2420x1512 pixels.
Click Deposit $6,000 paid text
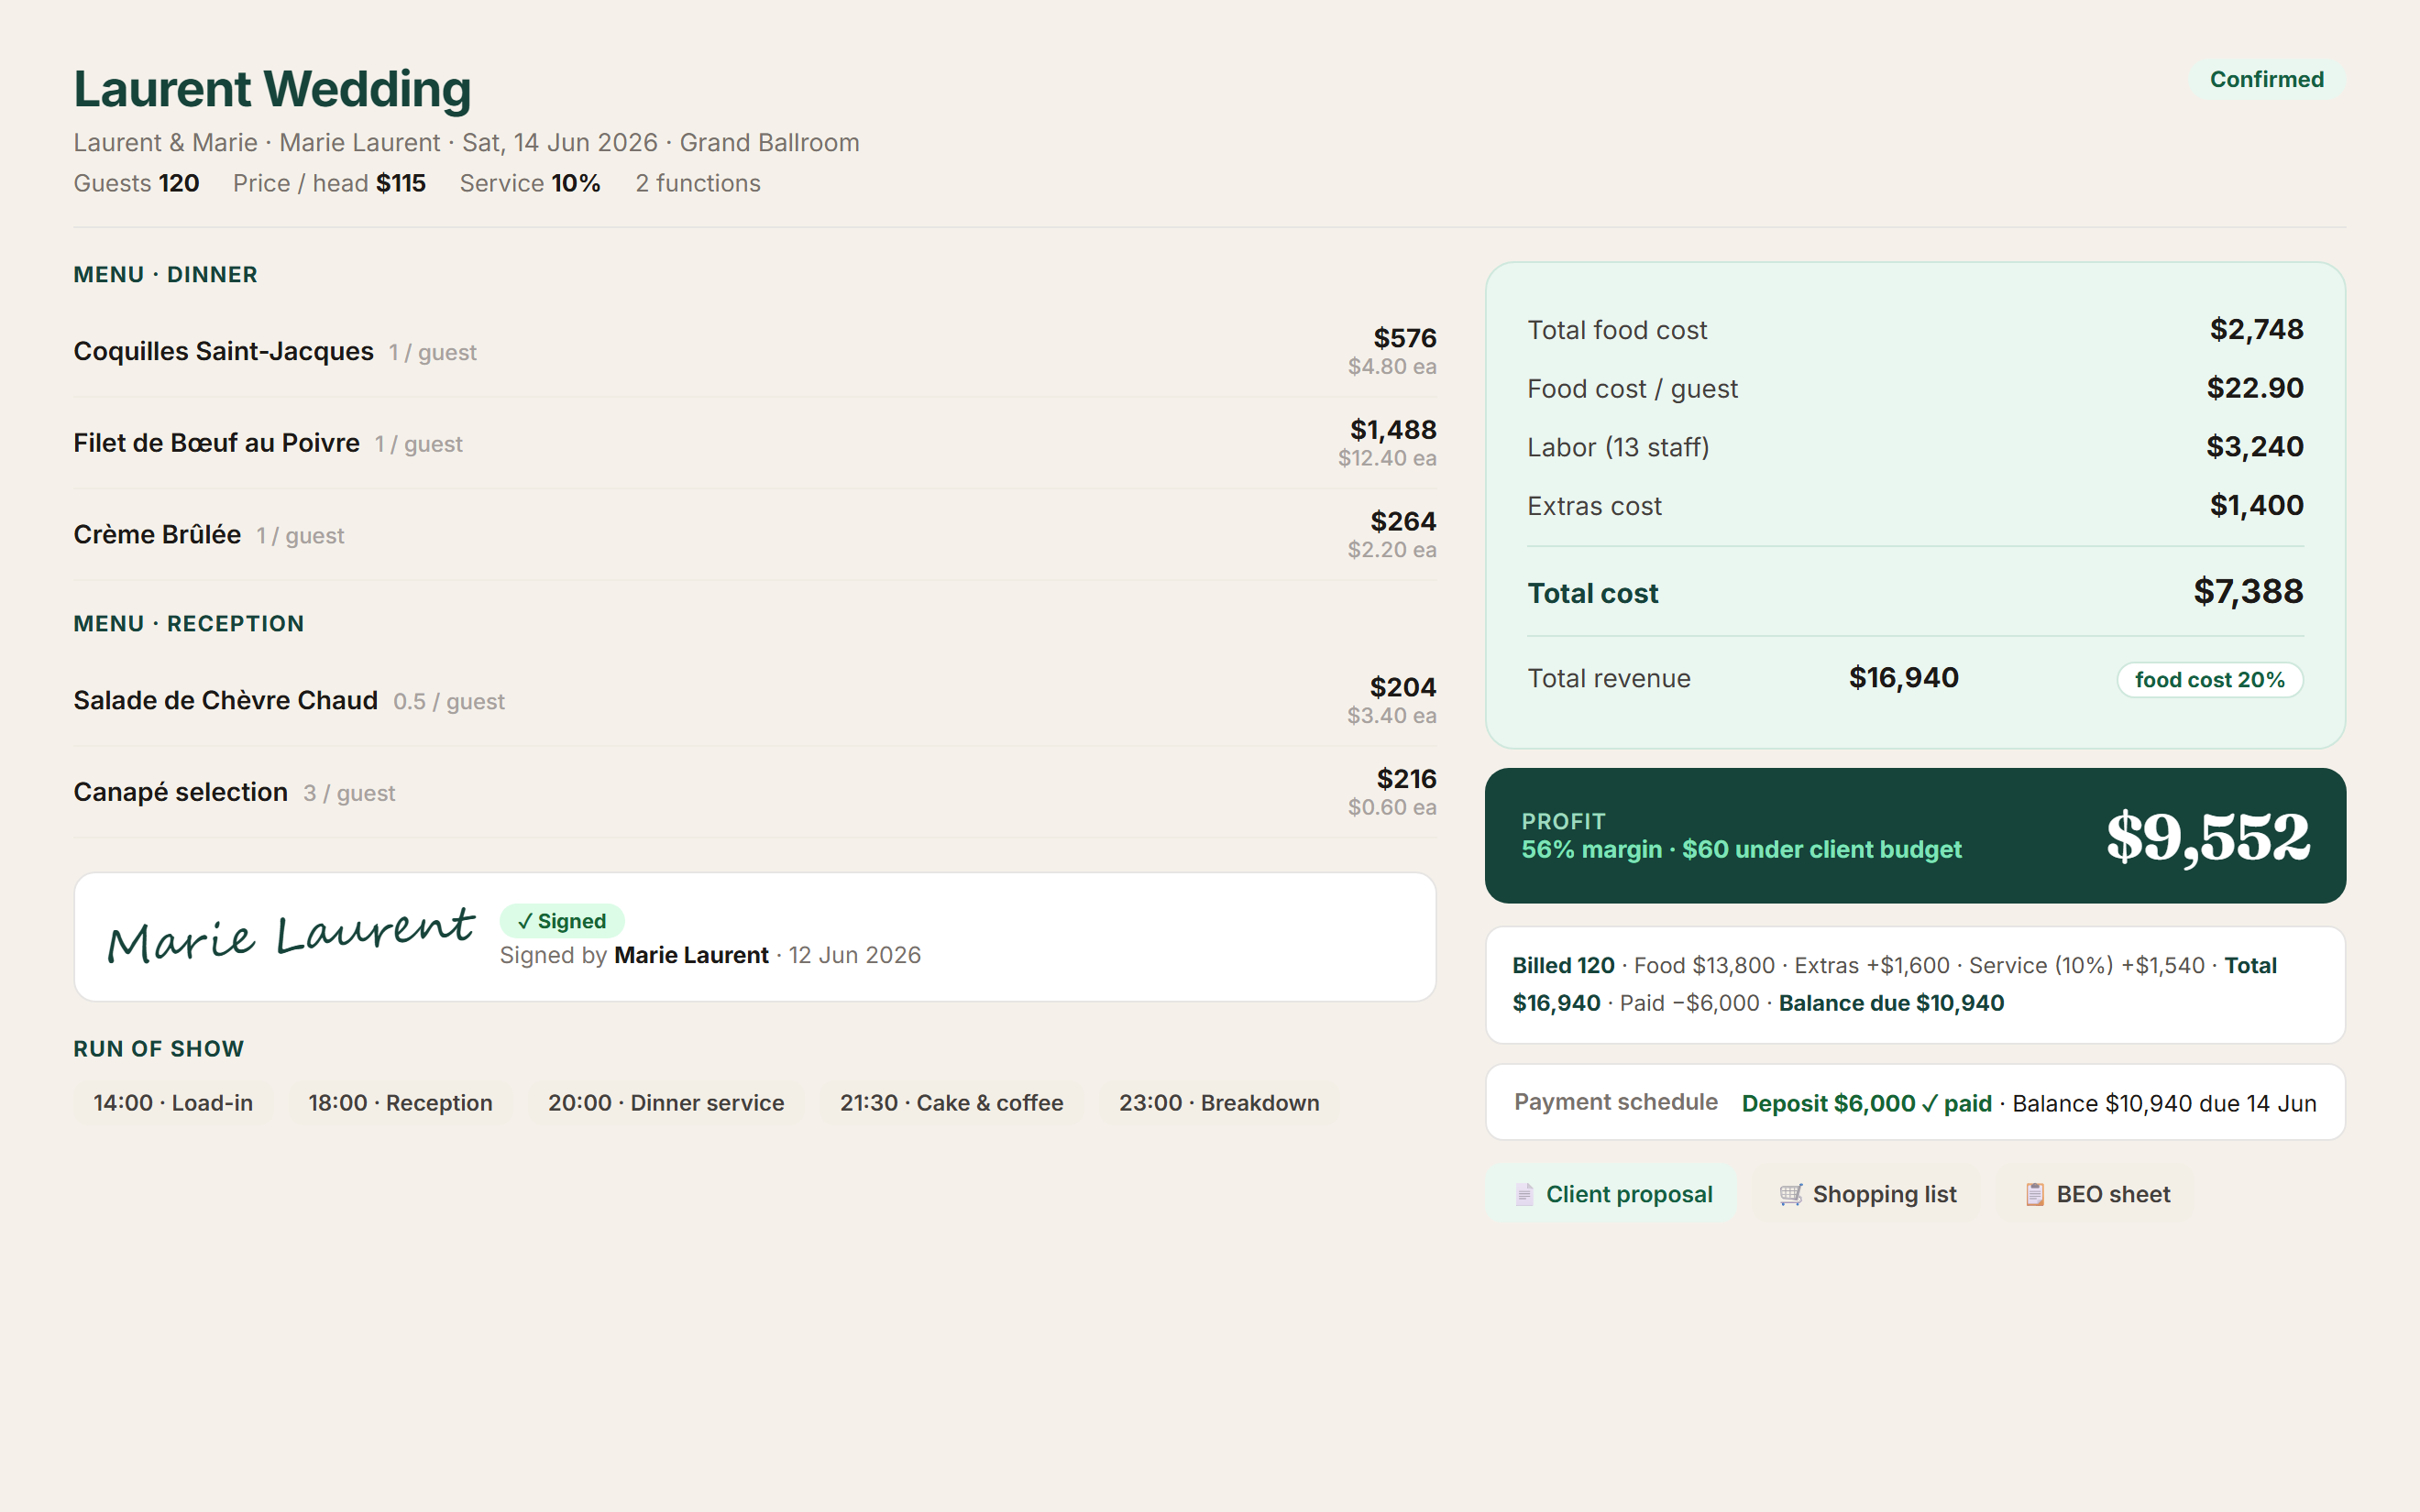click(x=1866, y=1103)
